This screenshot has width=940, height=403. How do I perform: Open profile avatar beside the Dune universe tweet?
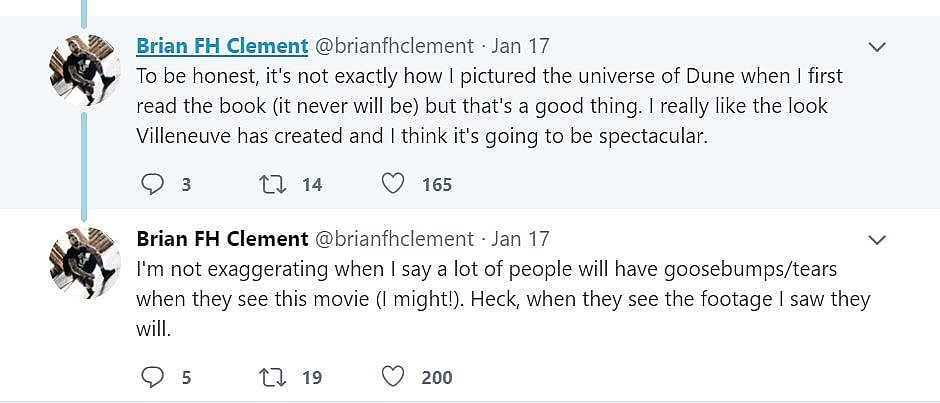point(85,69)
